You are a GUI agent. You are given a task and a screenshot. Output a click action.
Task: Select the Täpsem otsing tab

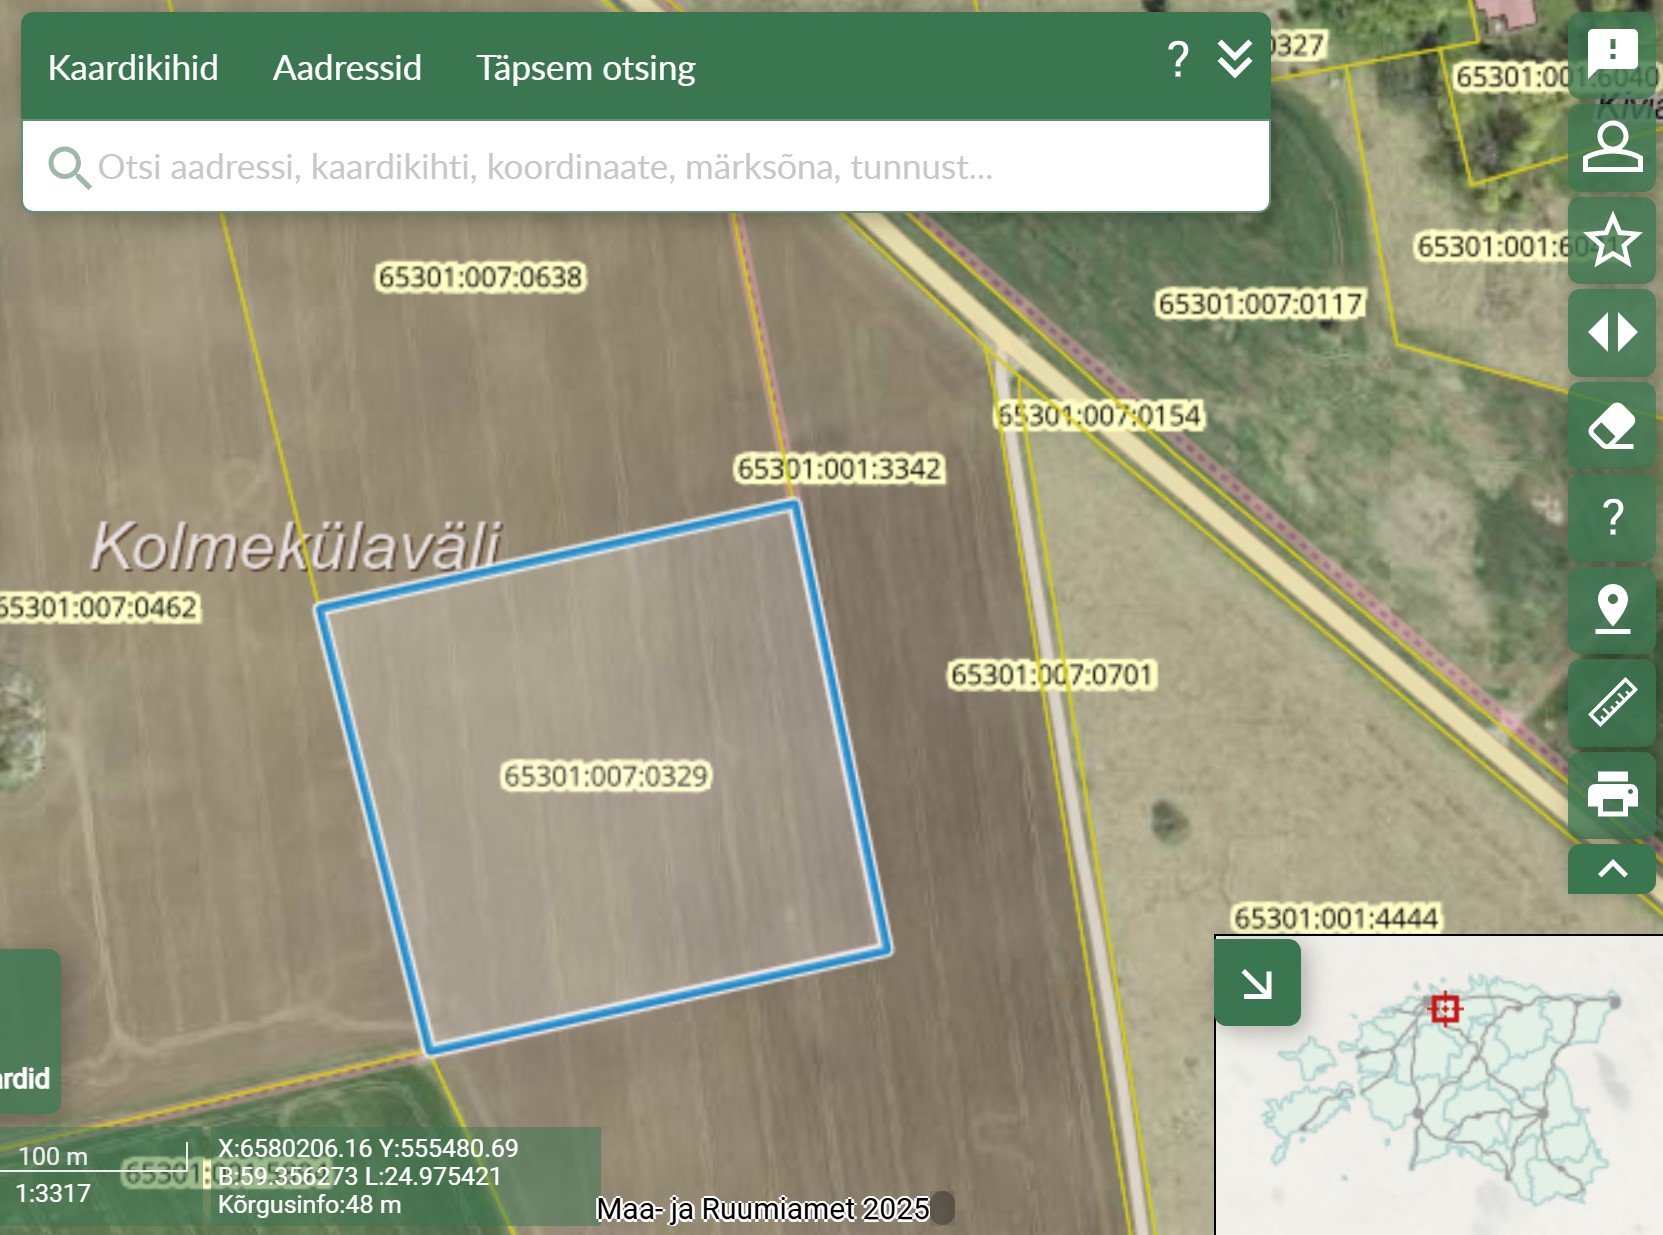pos(585,68)
